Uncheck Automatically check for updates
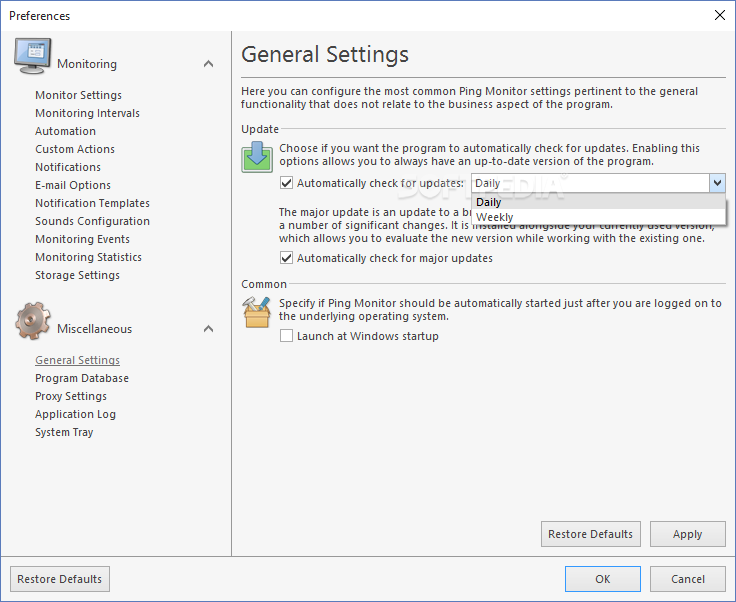The height and width of the screenshot is (602, 736). (286, 183)
